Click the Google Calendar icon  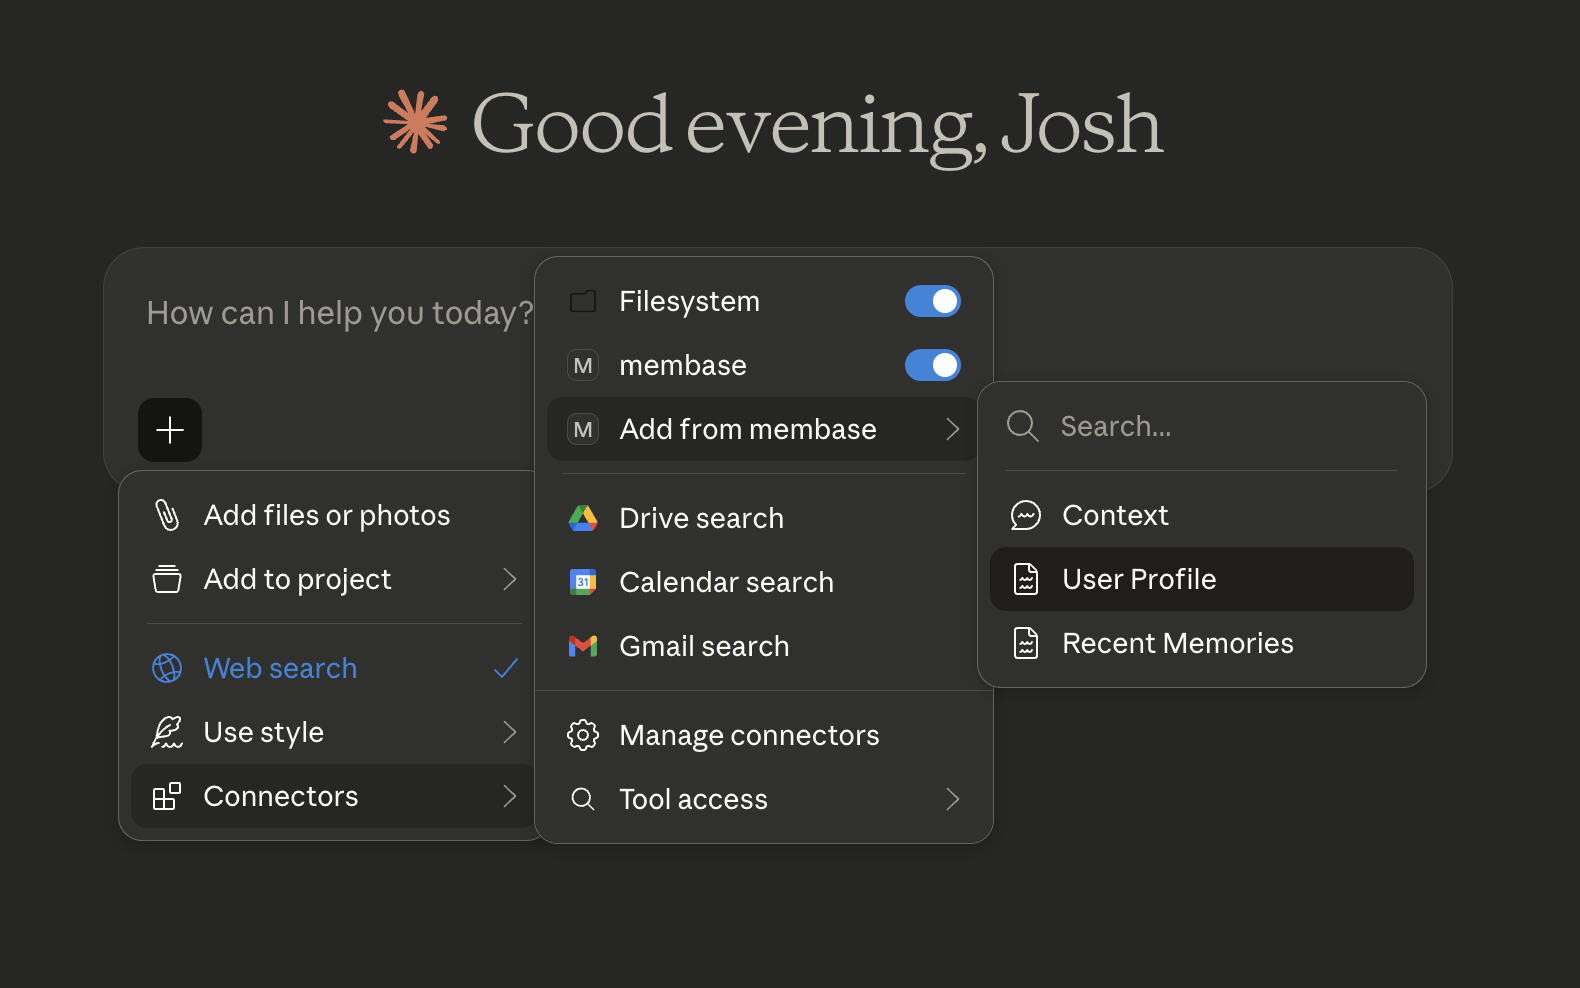click(583, 582)
